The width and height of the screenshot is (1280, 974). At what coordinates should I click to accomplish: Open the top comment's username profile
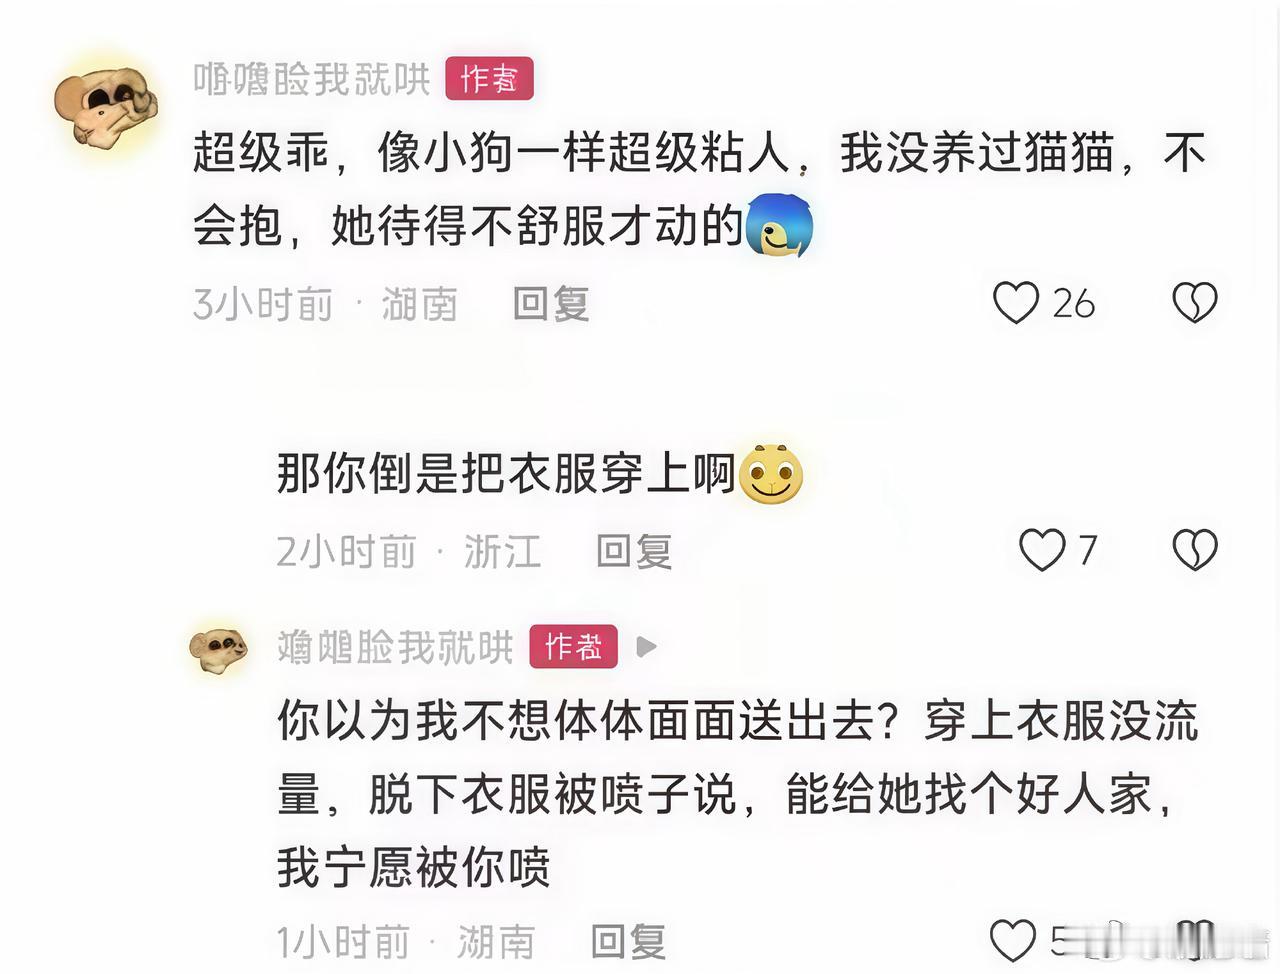[x=312, y=79]
